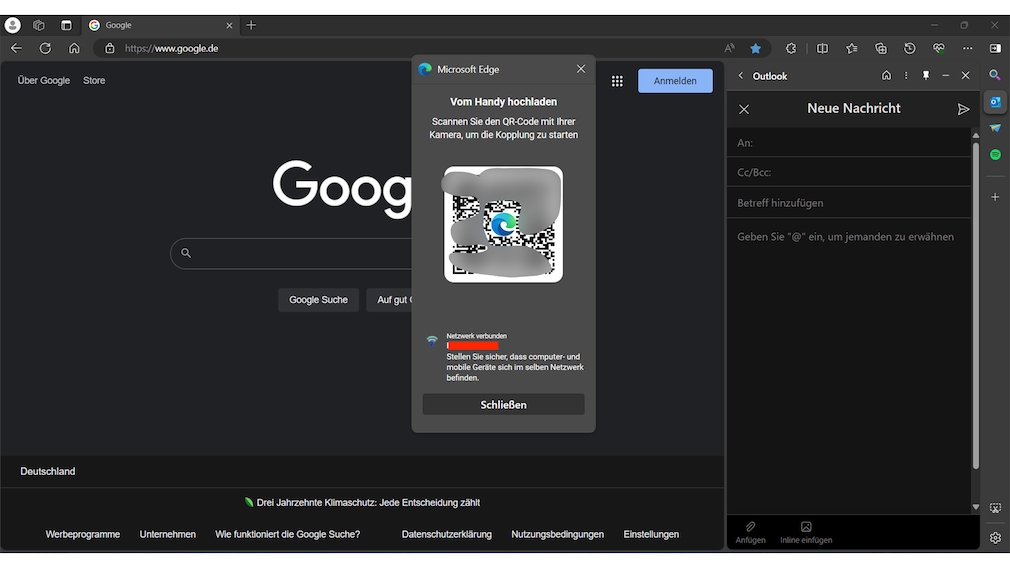
Task: Open the Favorites list
Action: tap(852, 48)
